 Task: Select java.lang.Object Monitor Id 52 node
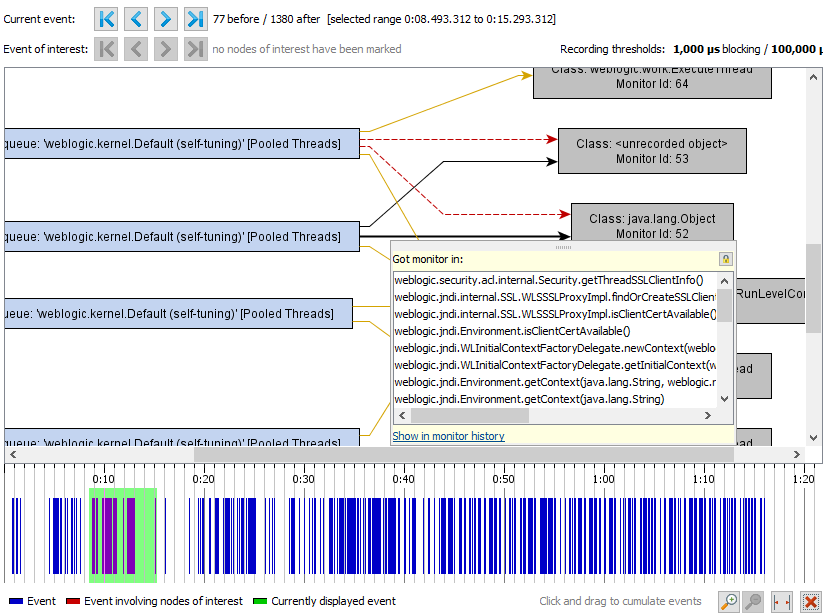(x=652, y=223)
